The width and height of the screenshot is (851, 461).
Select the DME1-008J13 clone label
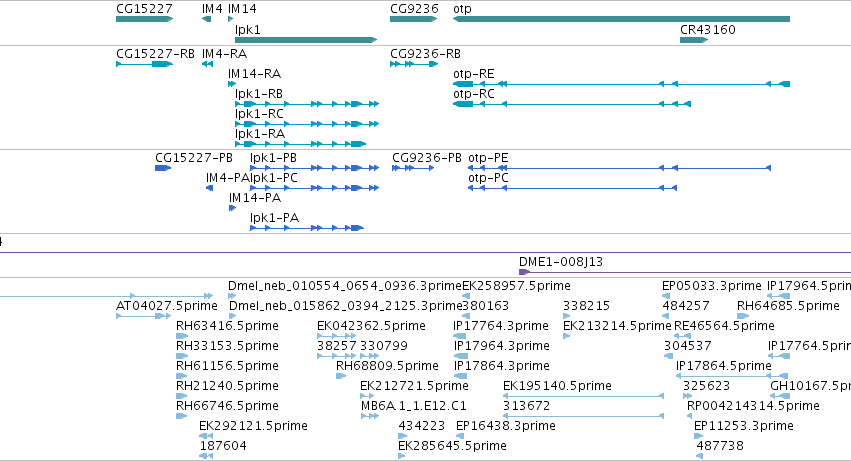point(561,262)
